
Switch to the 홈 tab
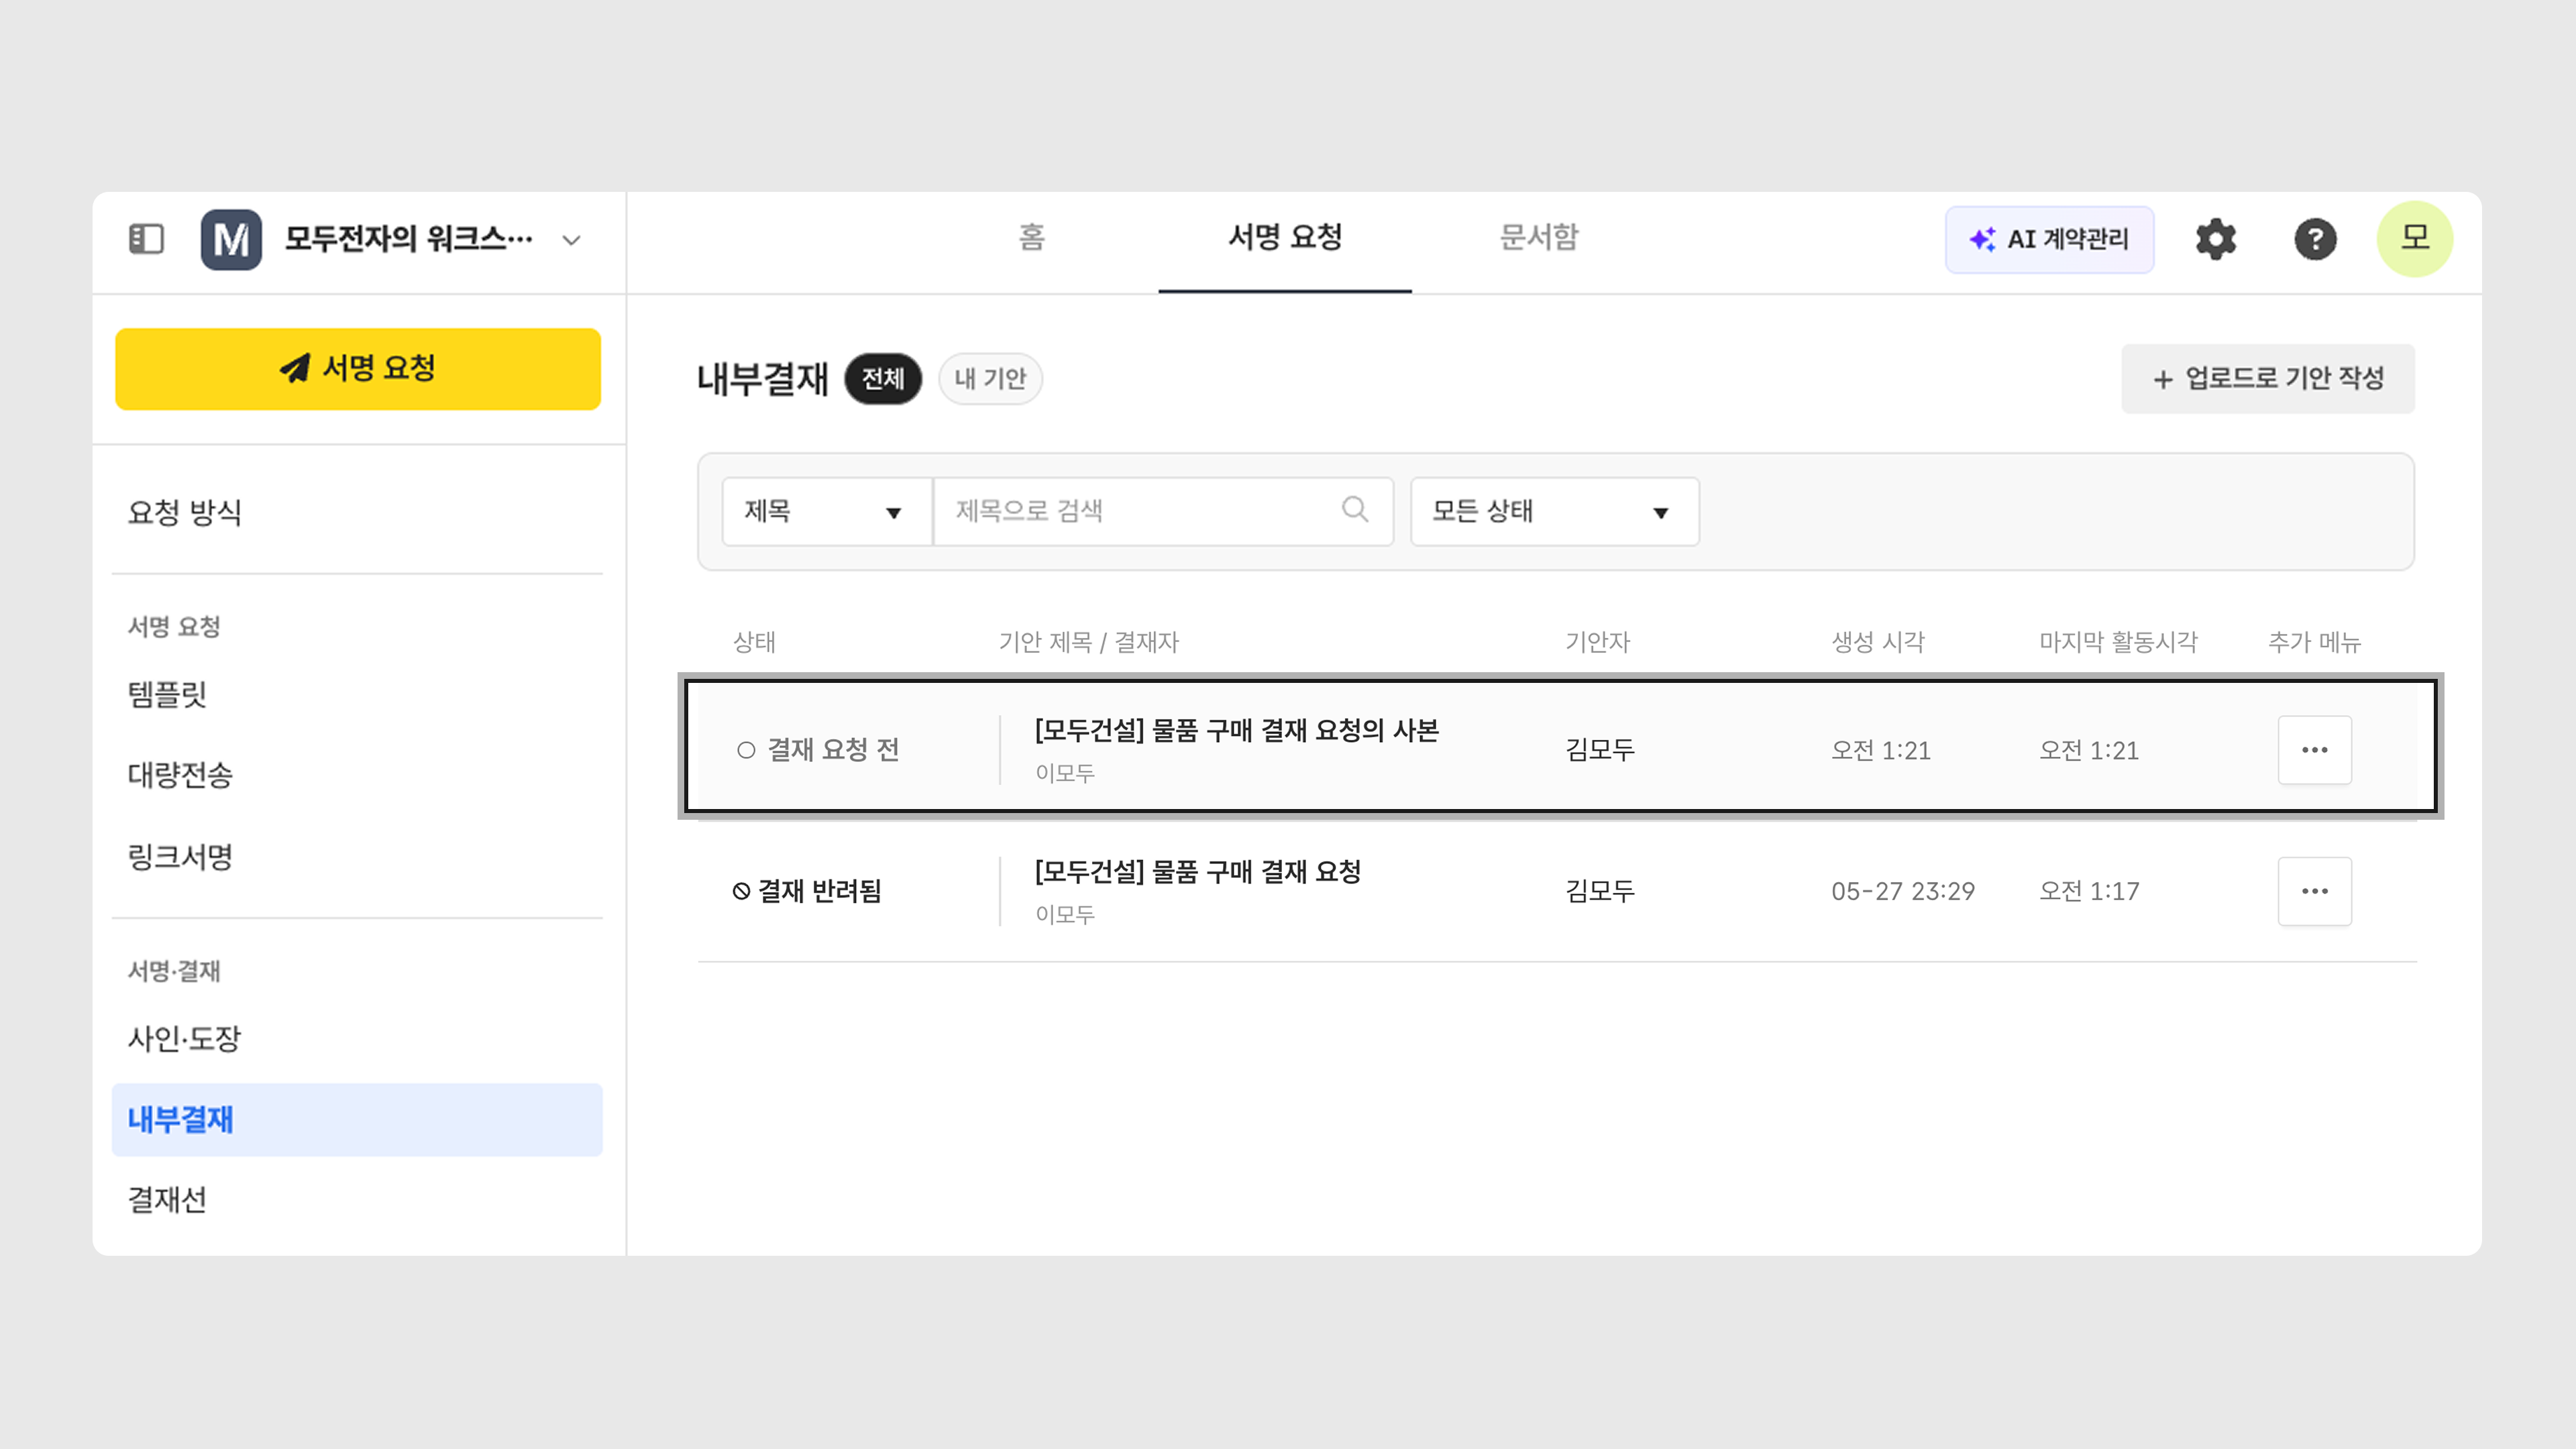point(1031,238)
